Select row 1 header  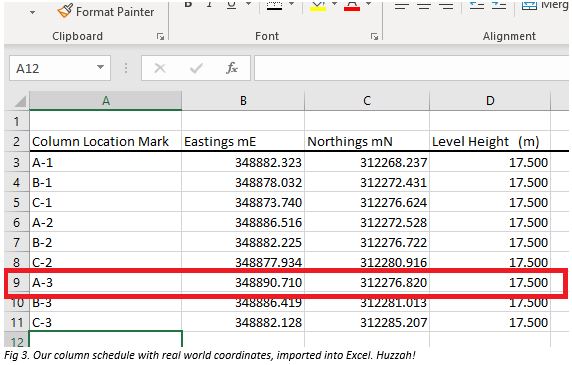[x=17, y=121]
